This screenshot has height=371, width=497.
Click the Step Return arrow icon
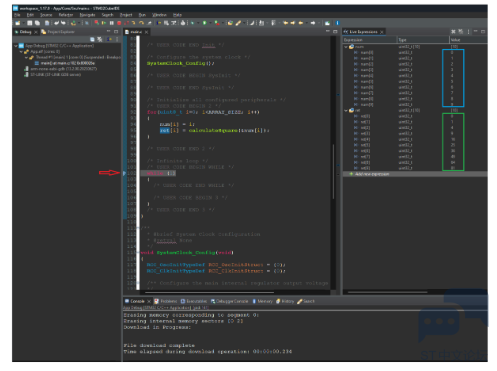pos(149,23)
